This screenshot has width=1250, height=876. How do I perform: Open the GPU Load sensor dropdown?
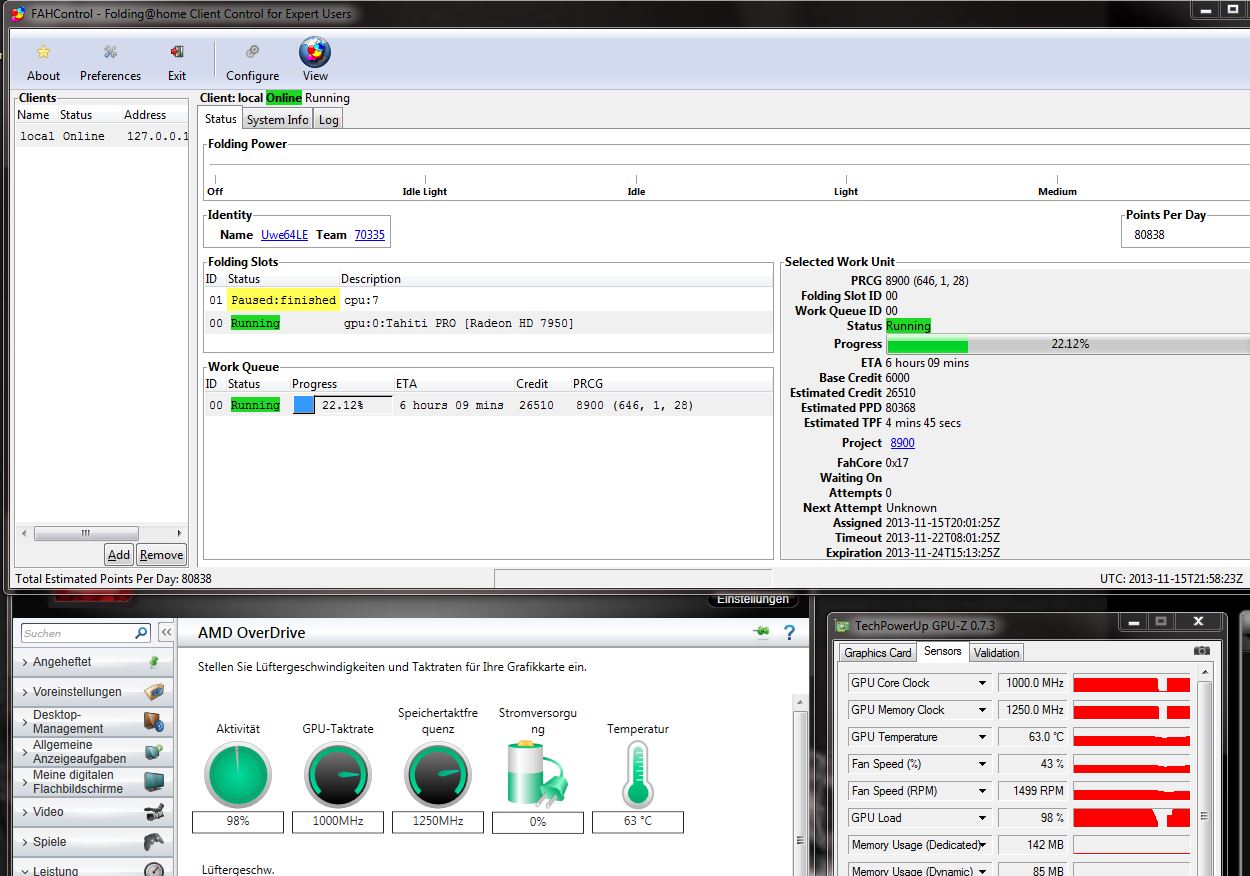pyautogui.click(x=982, y=818)
